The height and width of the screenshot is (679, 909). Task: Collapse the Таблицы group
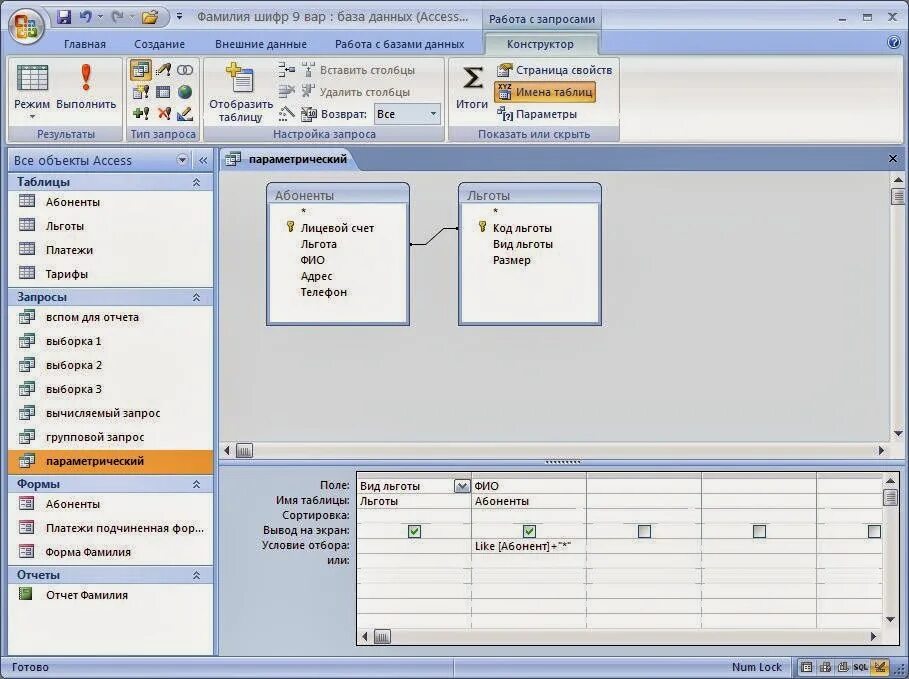196,182
